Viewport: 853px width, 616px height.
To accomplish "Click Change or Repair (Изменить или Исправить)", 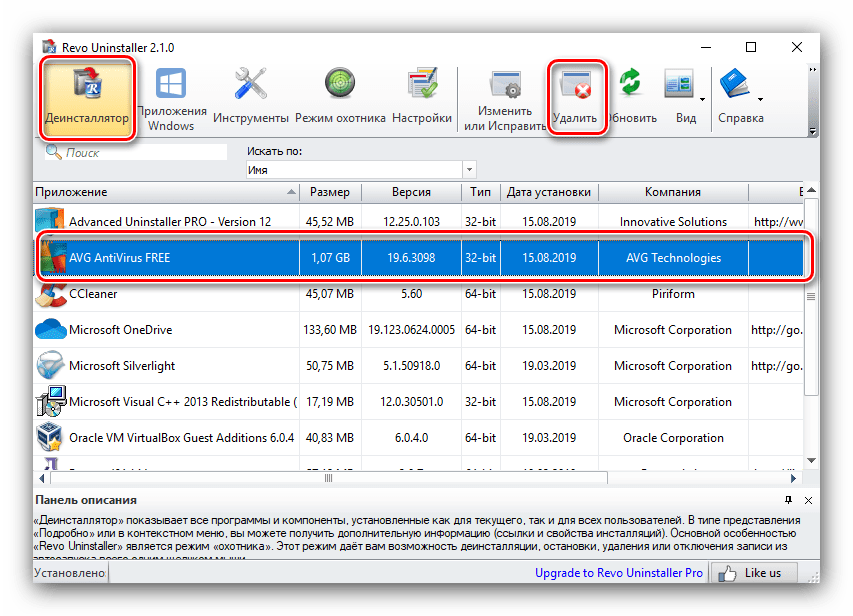I will click(x=504, y=101).
